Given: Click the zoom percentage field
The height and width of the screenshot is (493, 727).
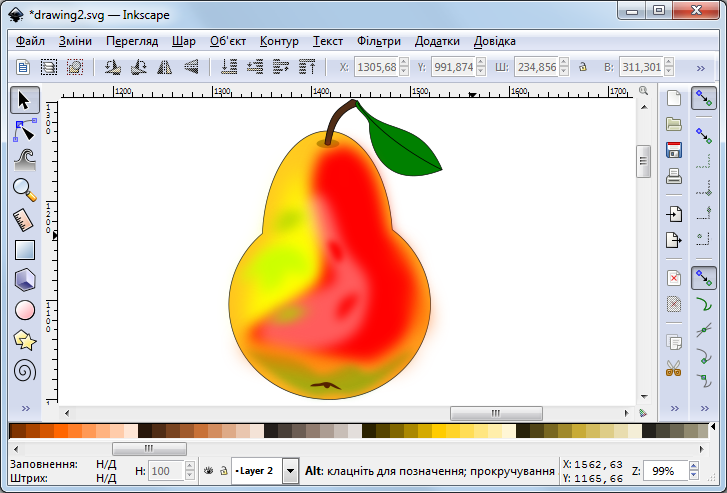Looking at the screenshot, I should click(x=665, y=471).
